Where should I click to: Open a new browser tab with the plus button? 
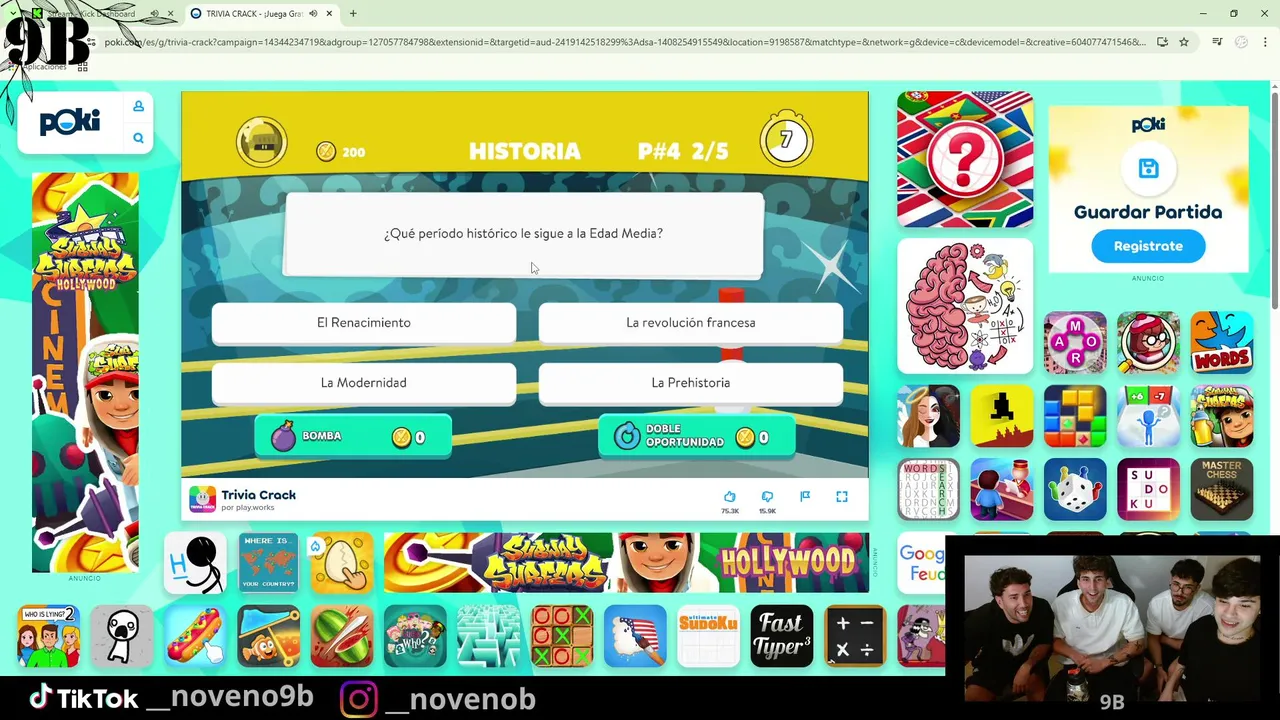coord(353,13)
